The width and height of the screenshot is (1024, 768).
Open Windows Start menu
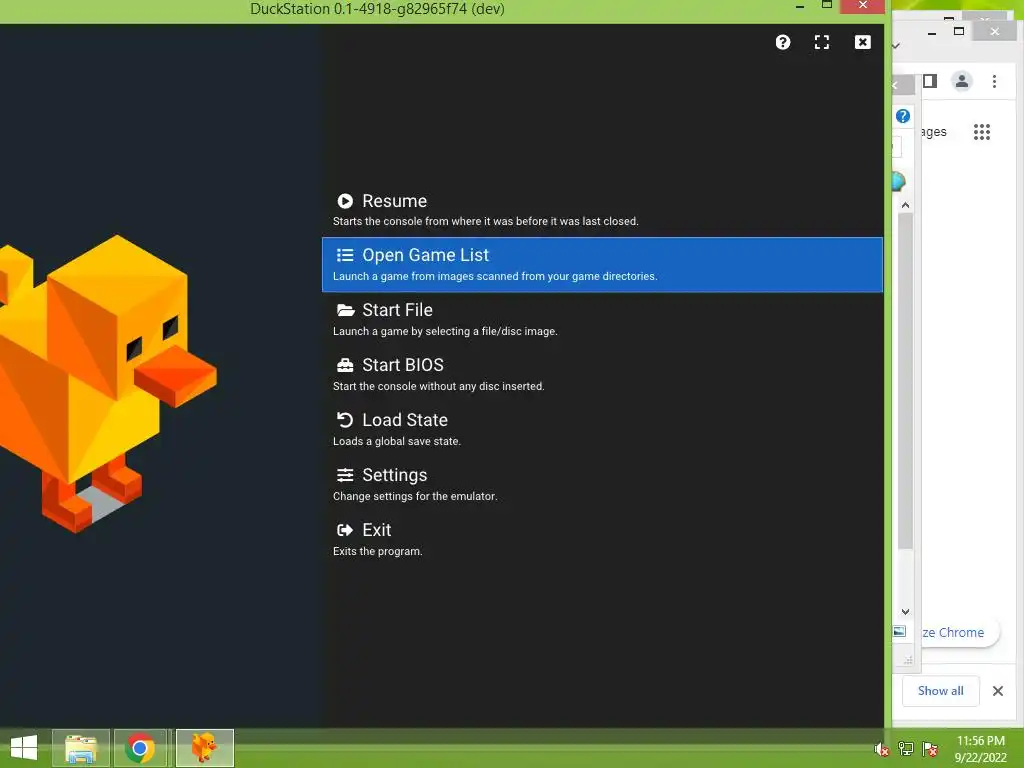[24, 748]
